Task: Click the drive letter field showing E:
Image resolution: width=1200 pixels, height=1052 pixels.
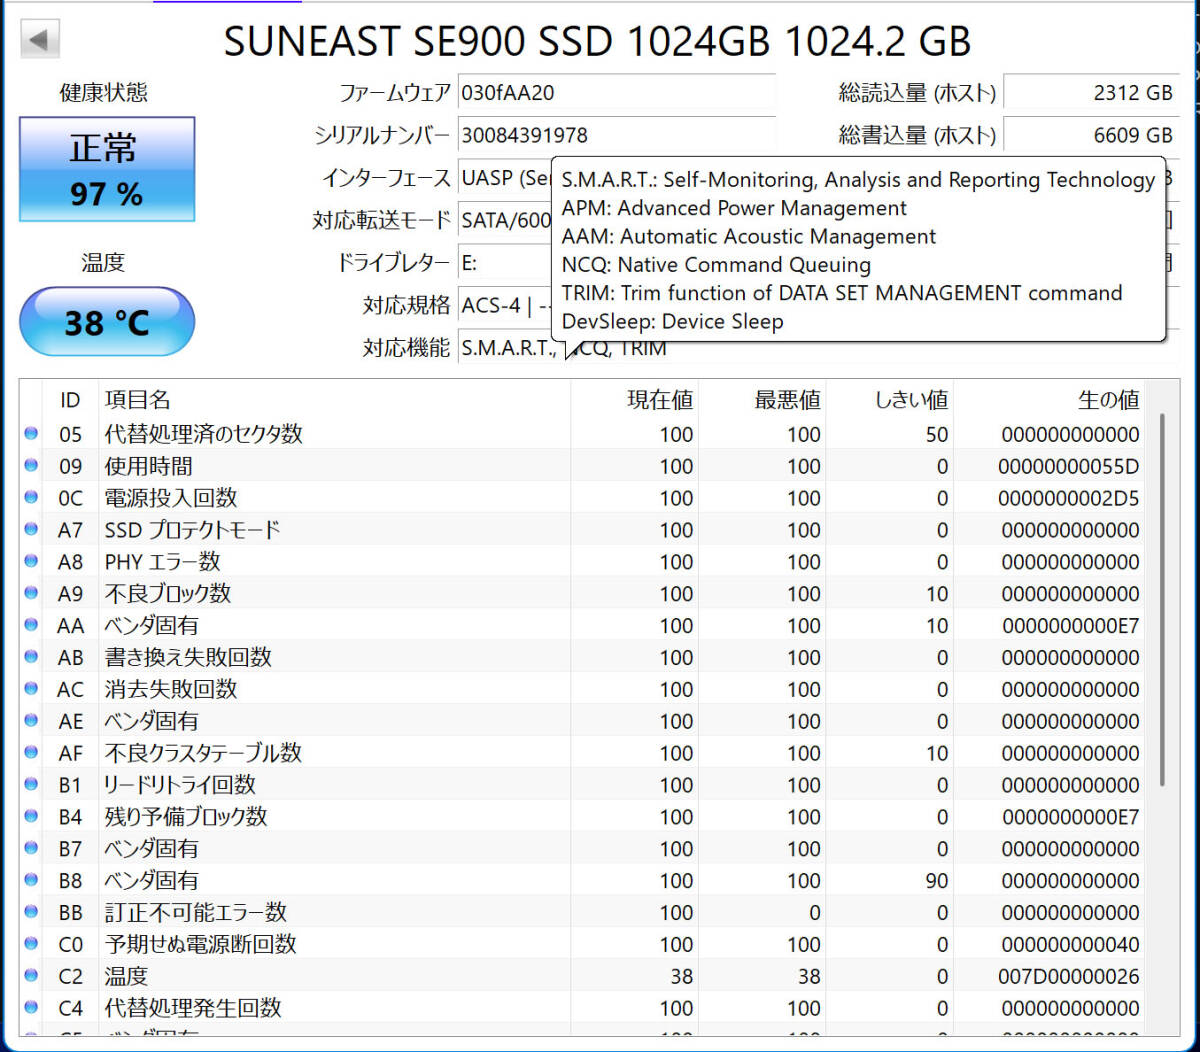Action: 505,263
